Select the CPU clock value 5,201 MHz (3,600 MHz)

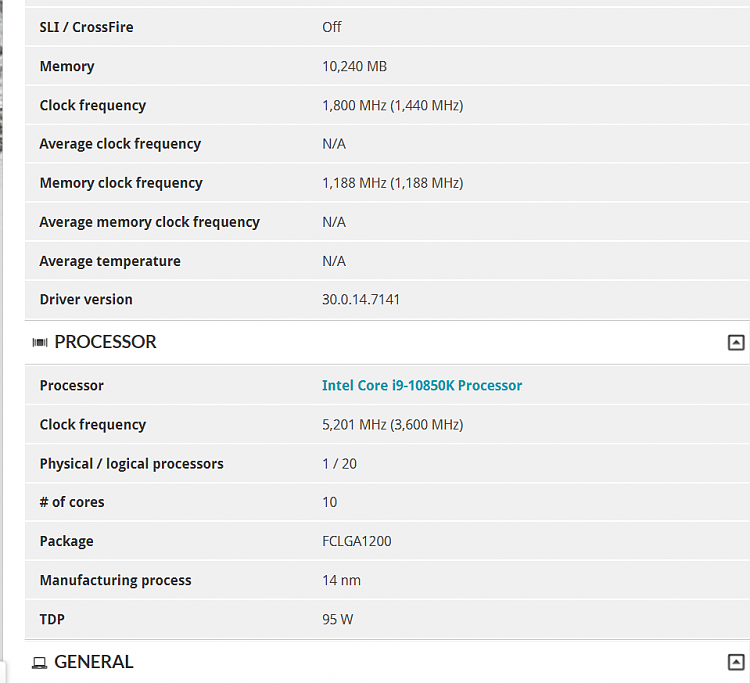tap(393, 425)
